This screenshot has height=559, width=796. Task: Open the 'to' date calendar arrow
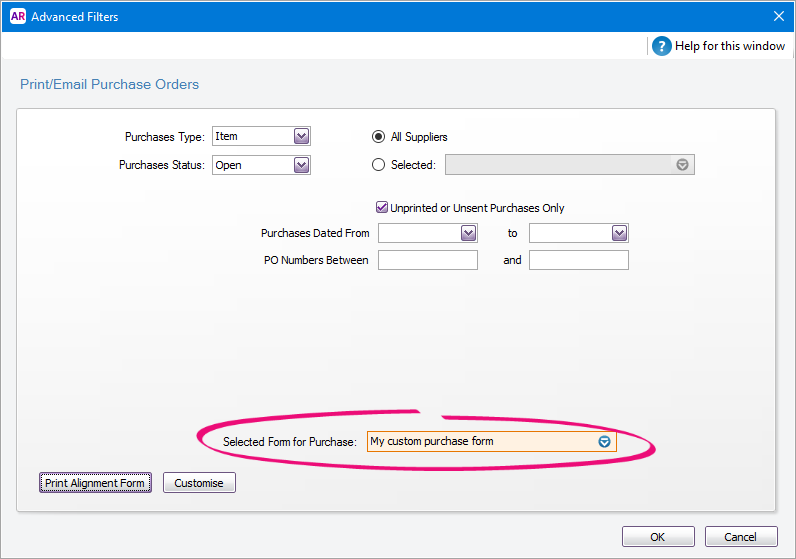click(x=619, y=233)
